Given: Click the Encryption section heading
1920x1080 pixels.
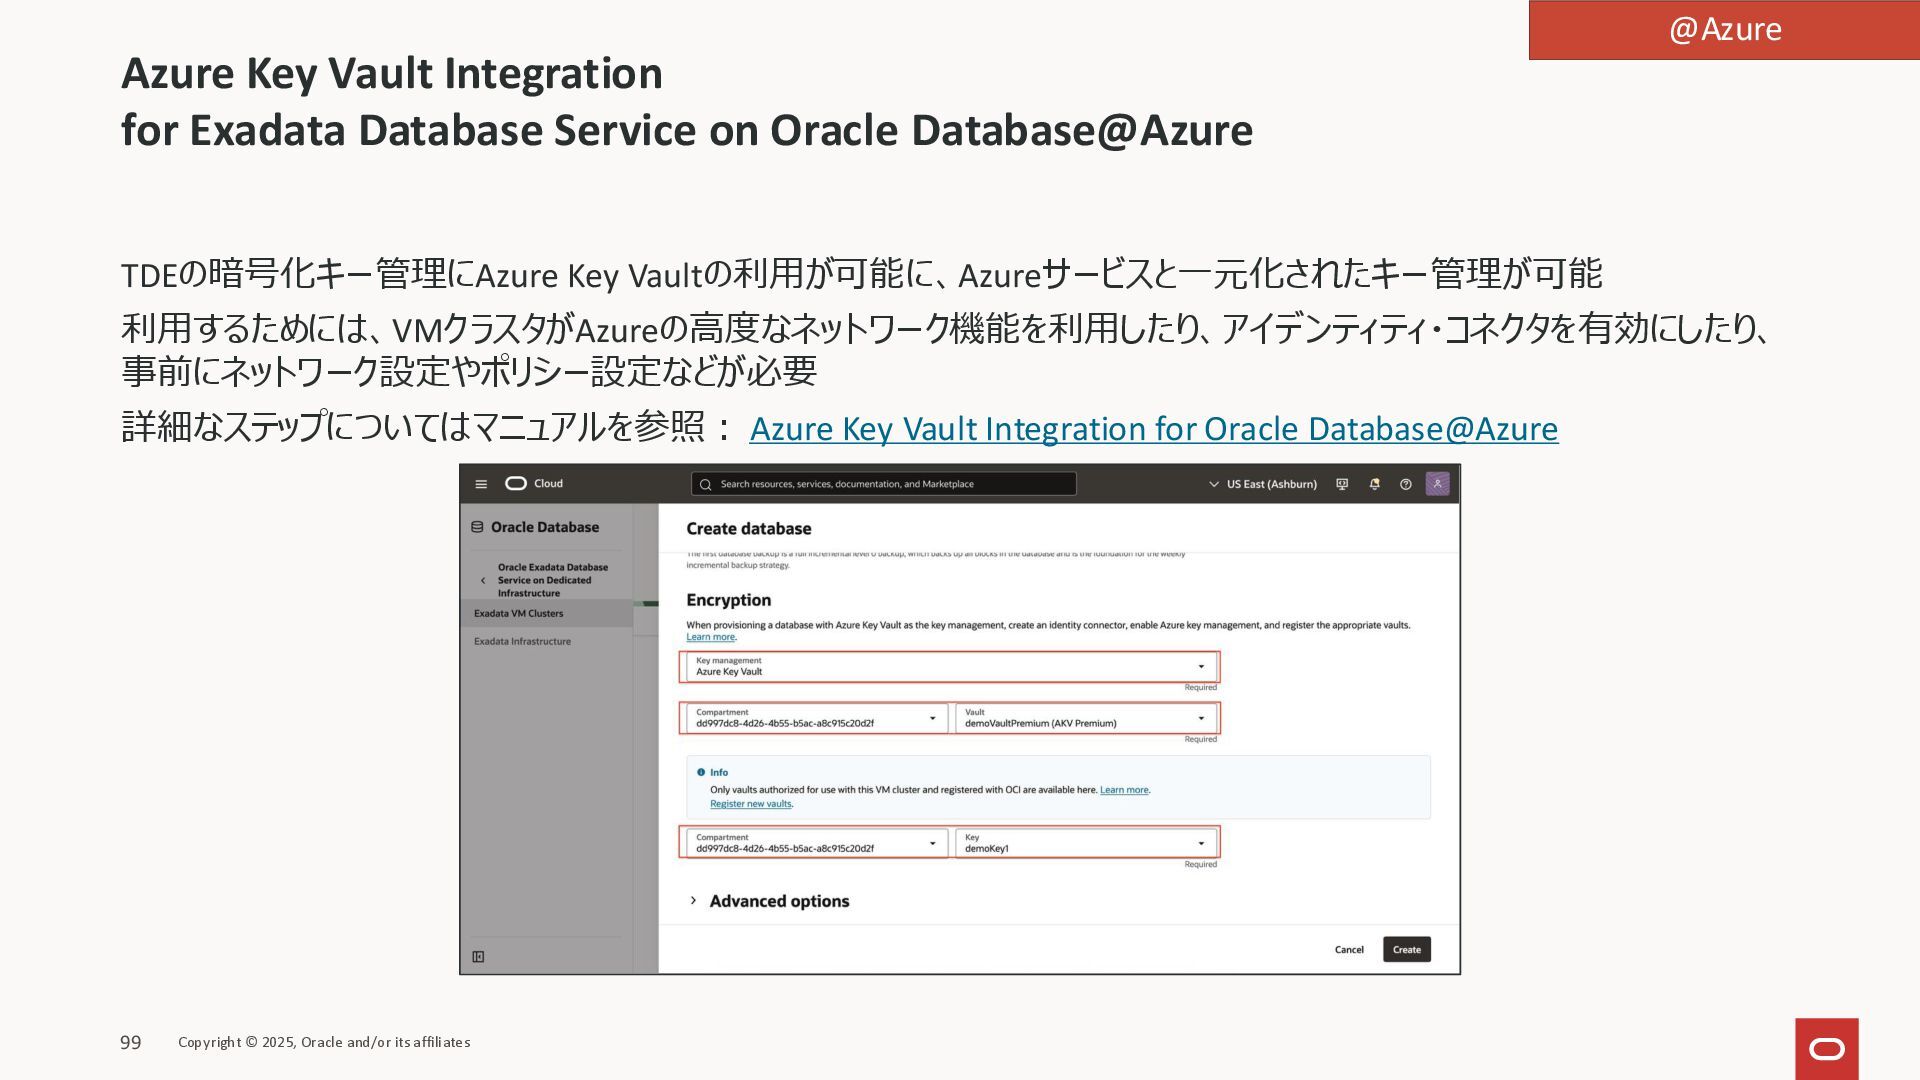Looking at the screenshot, I should pos(728,600).
